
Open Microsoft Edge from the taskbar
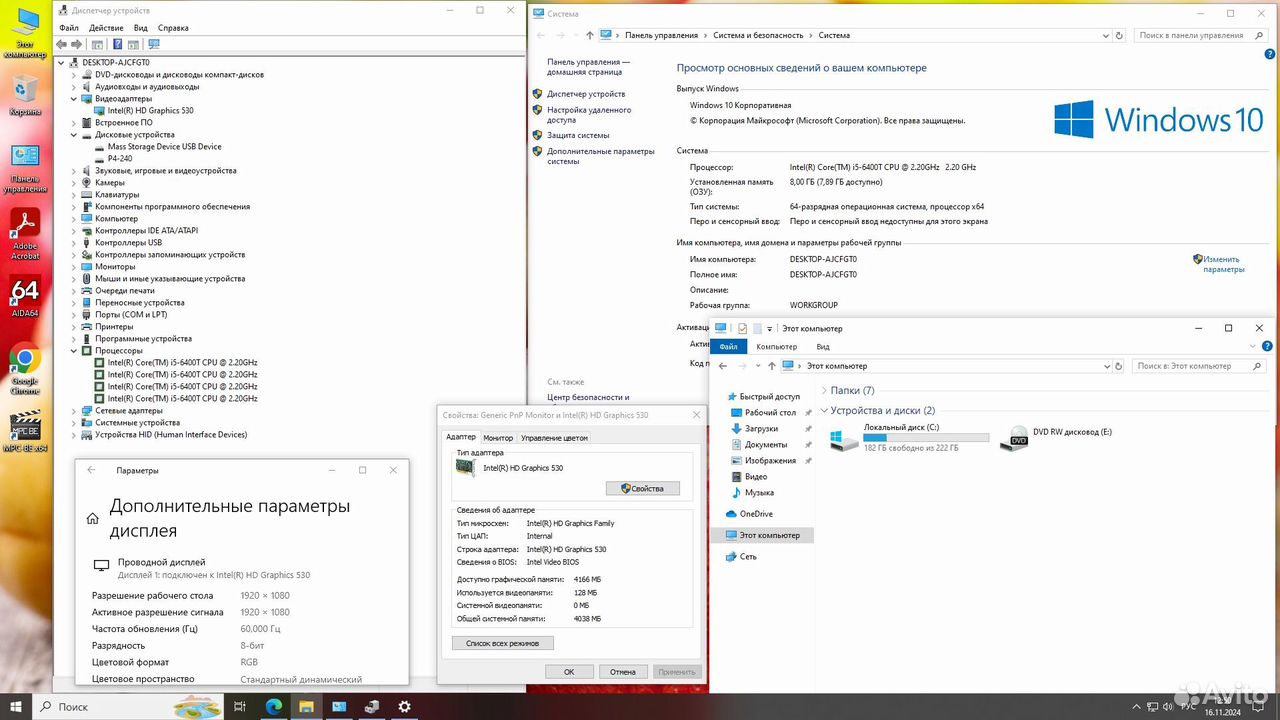tap(273, 706)
